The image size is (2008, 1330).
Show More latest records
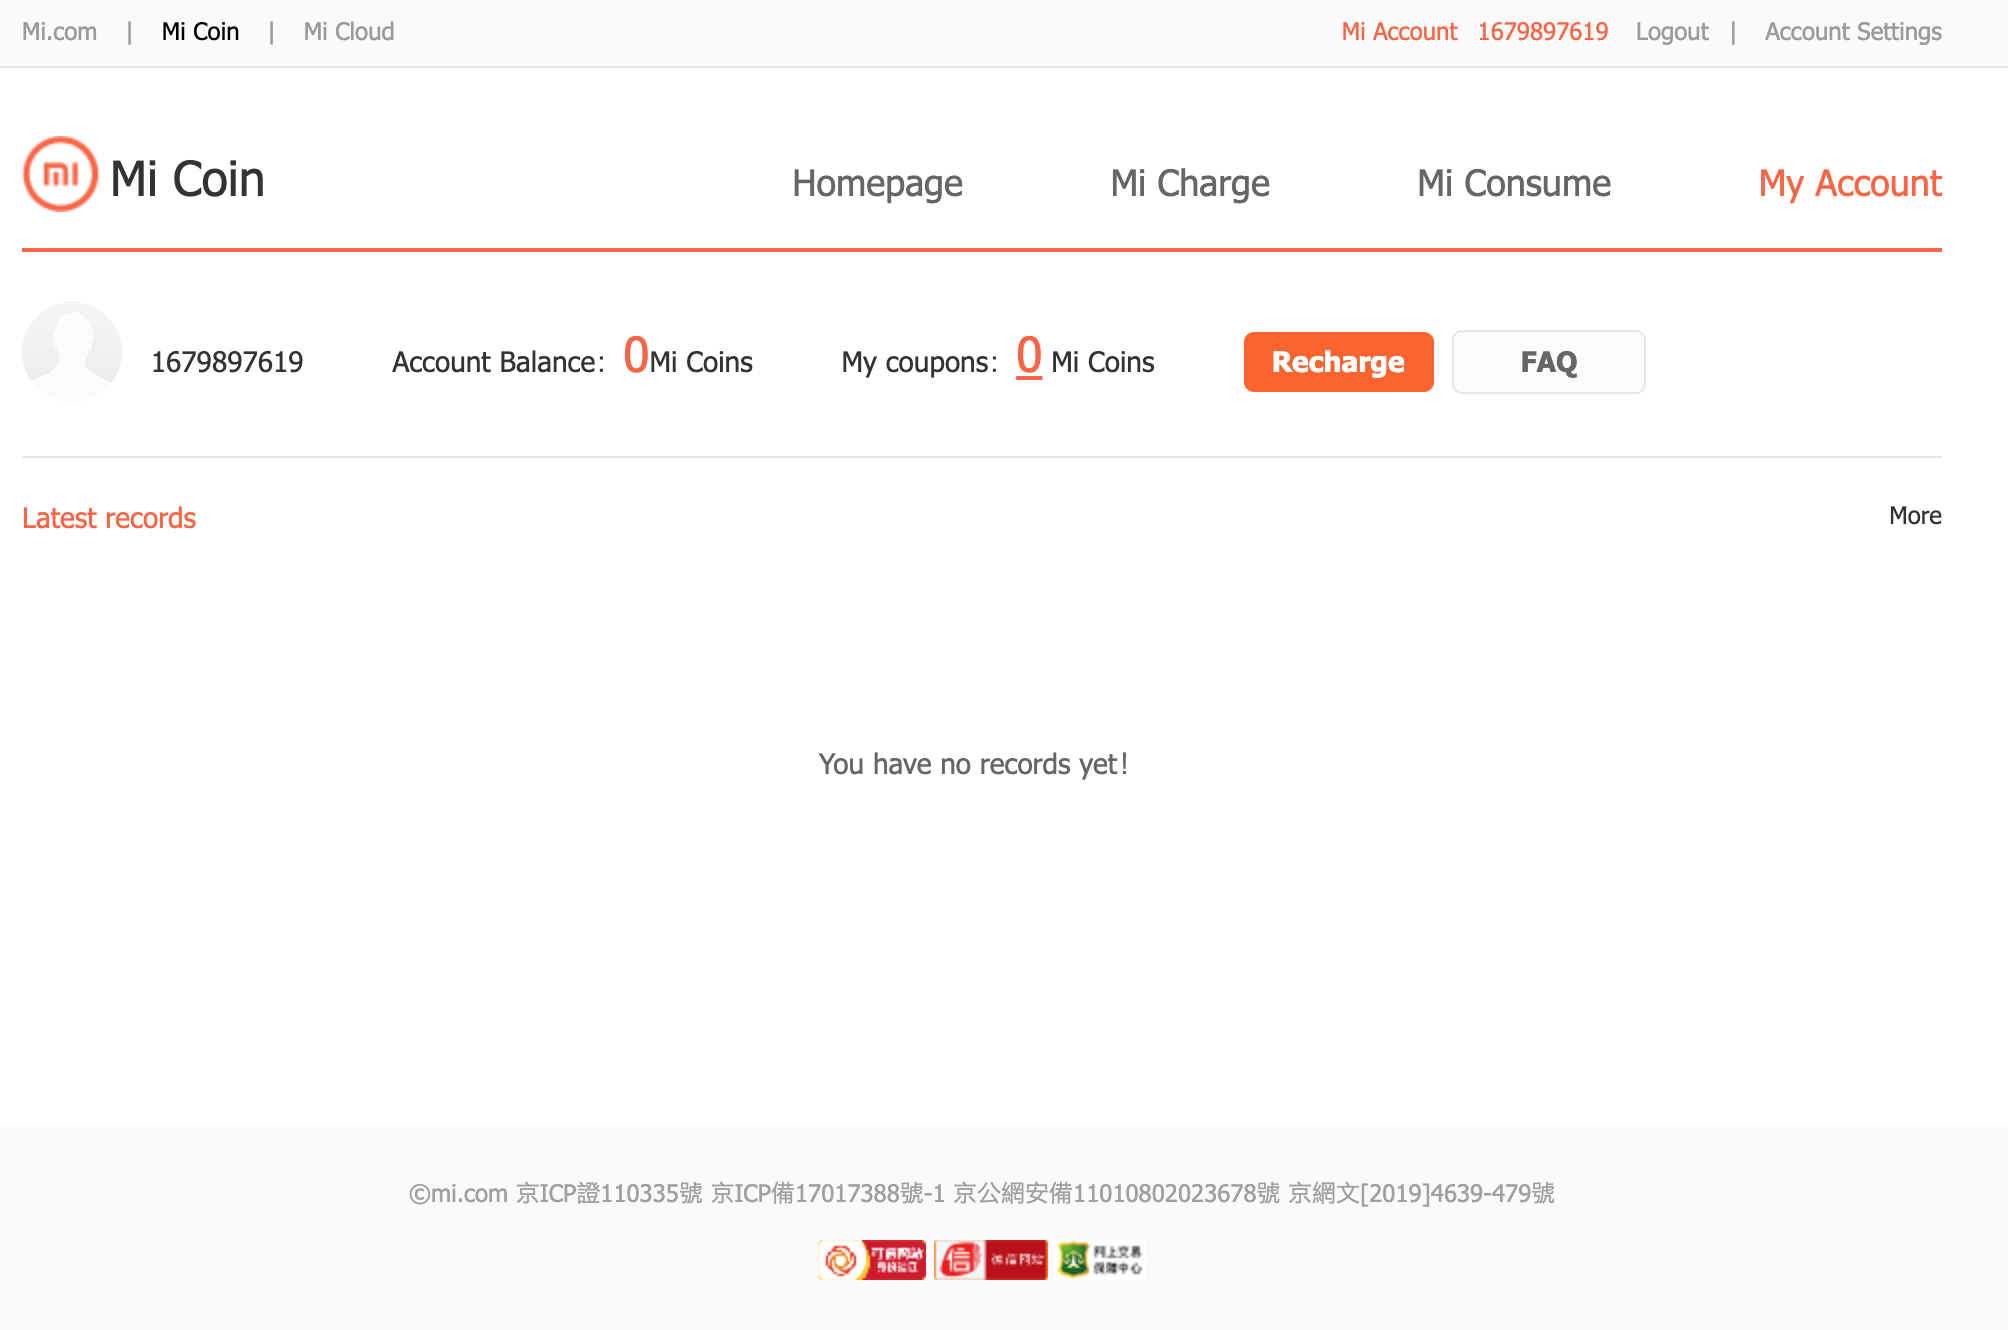click(1915, 516)
